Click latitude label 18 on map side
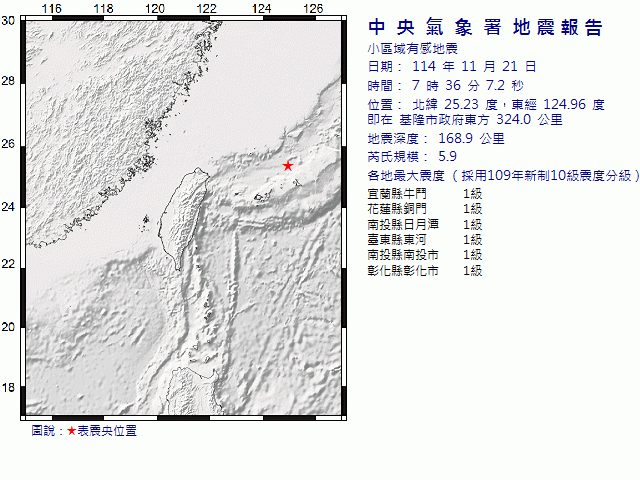640x480 pixels. [x=8, y=387]
